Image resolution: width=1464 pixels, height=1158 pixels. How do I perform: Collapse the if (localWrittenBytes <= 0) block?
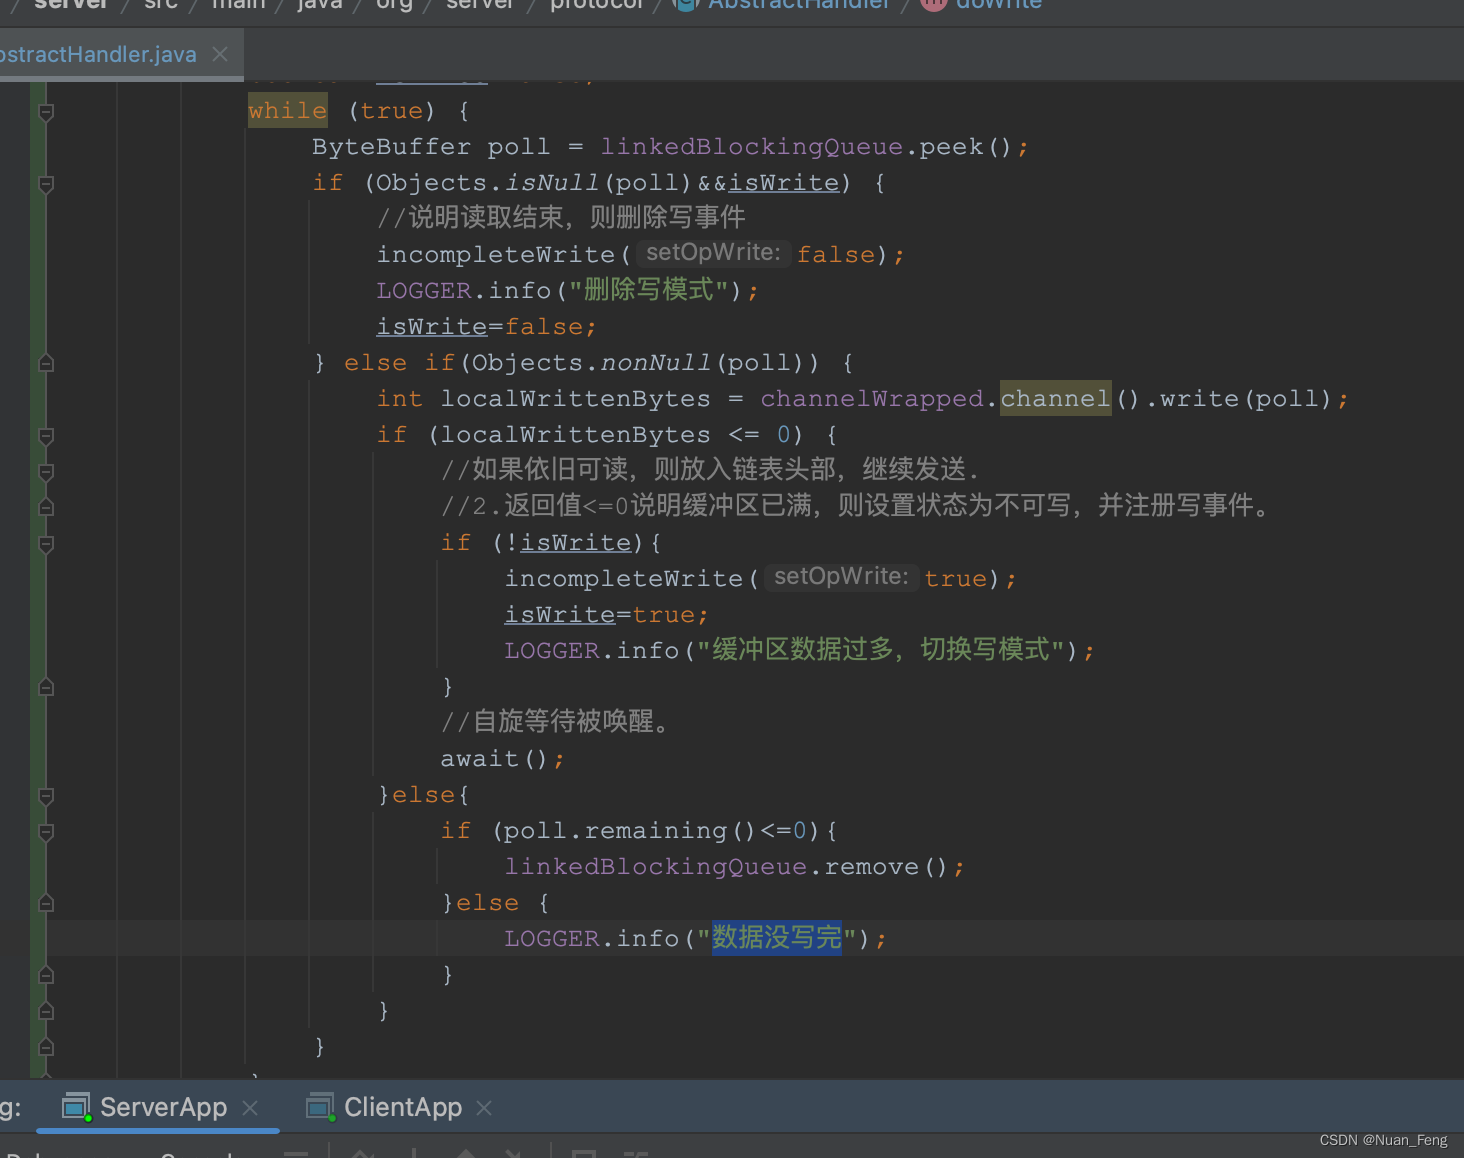(x=46, y=436)
